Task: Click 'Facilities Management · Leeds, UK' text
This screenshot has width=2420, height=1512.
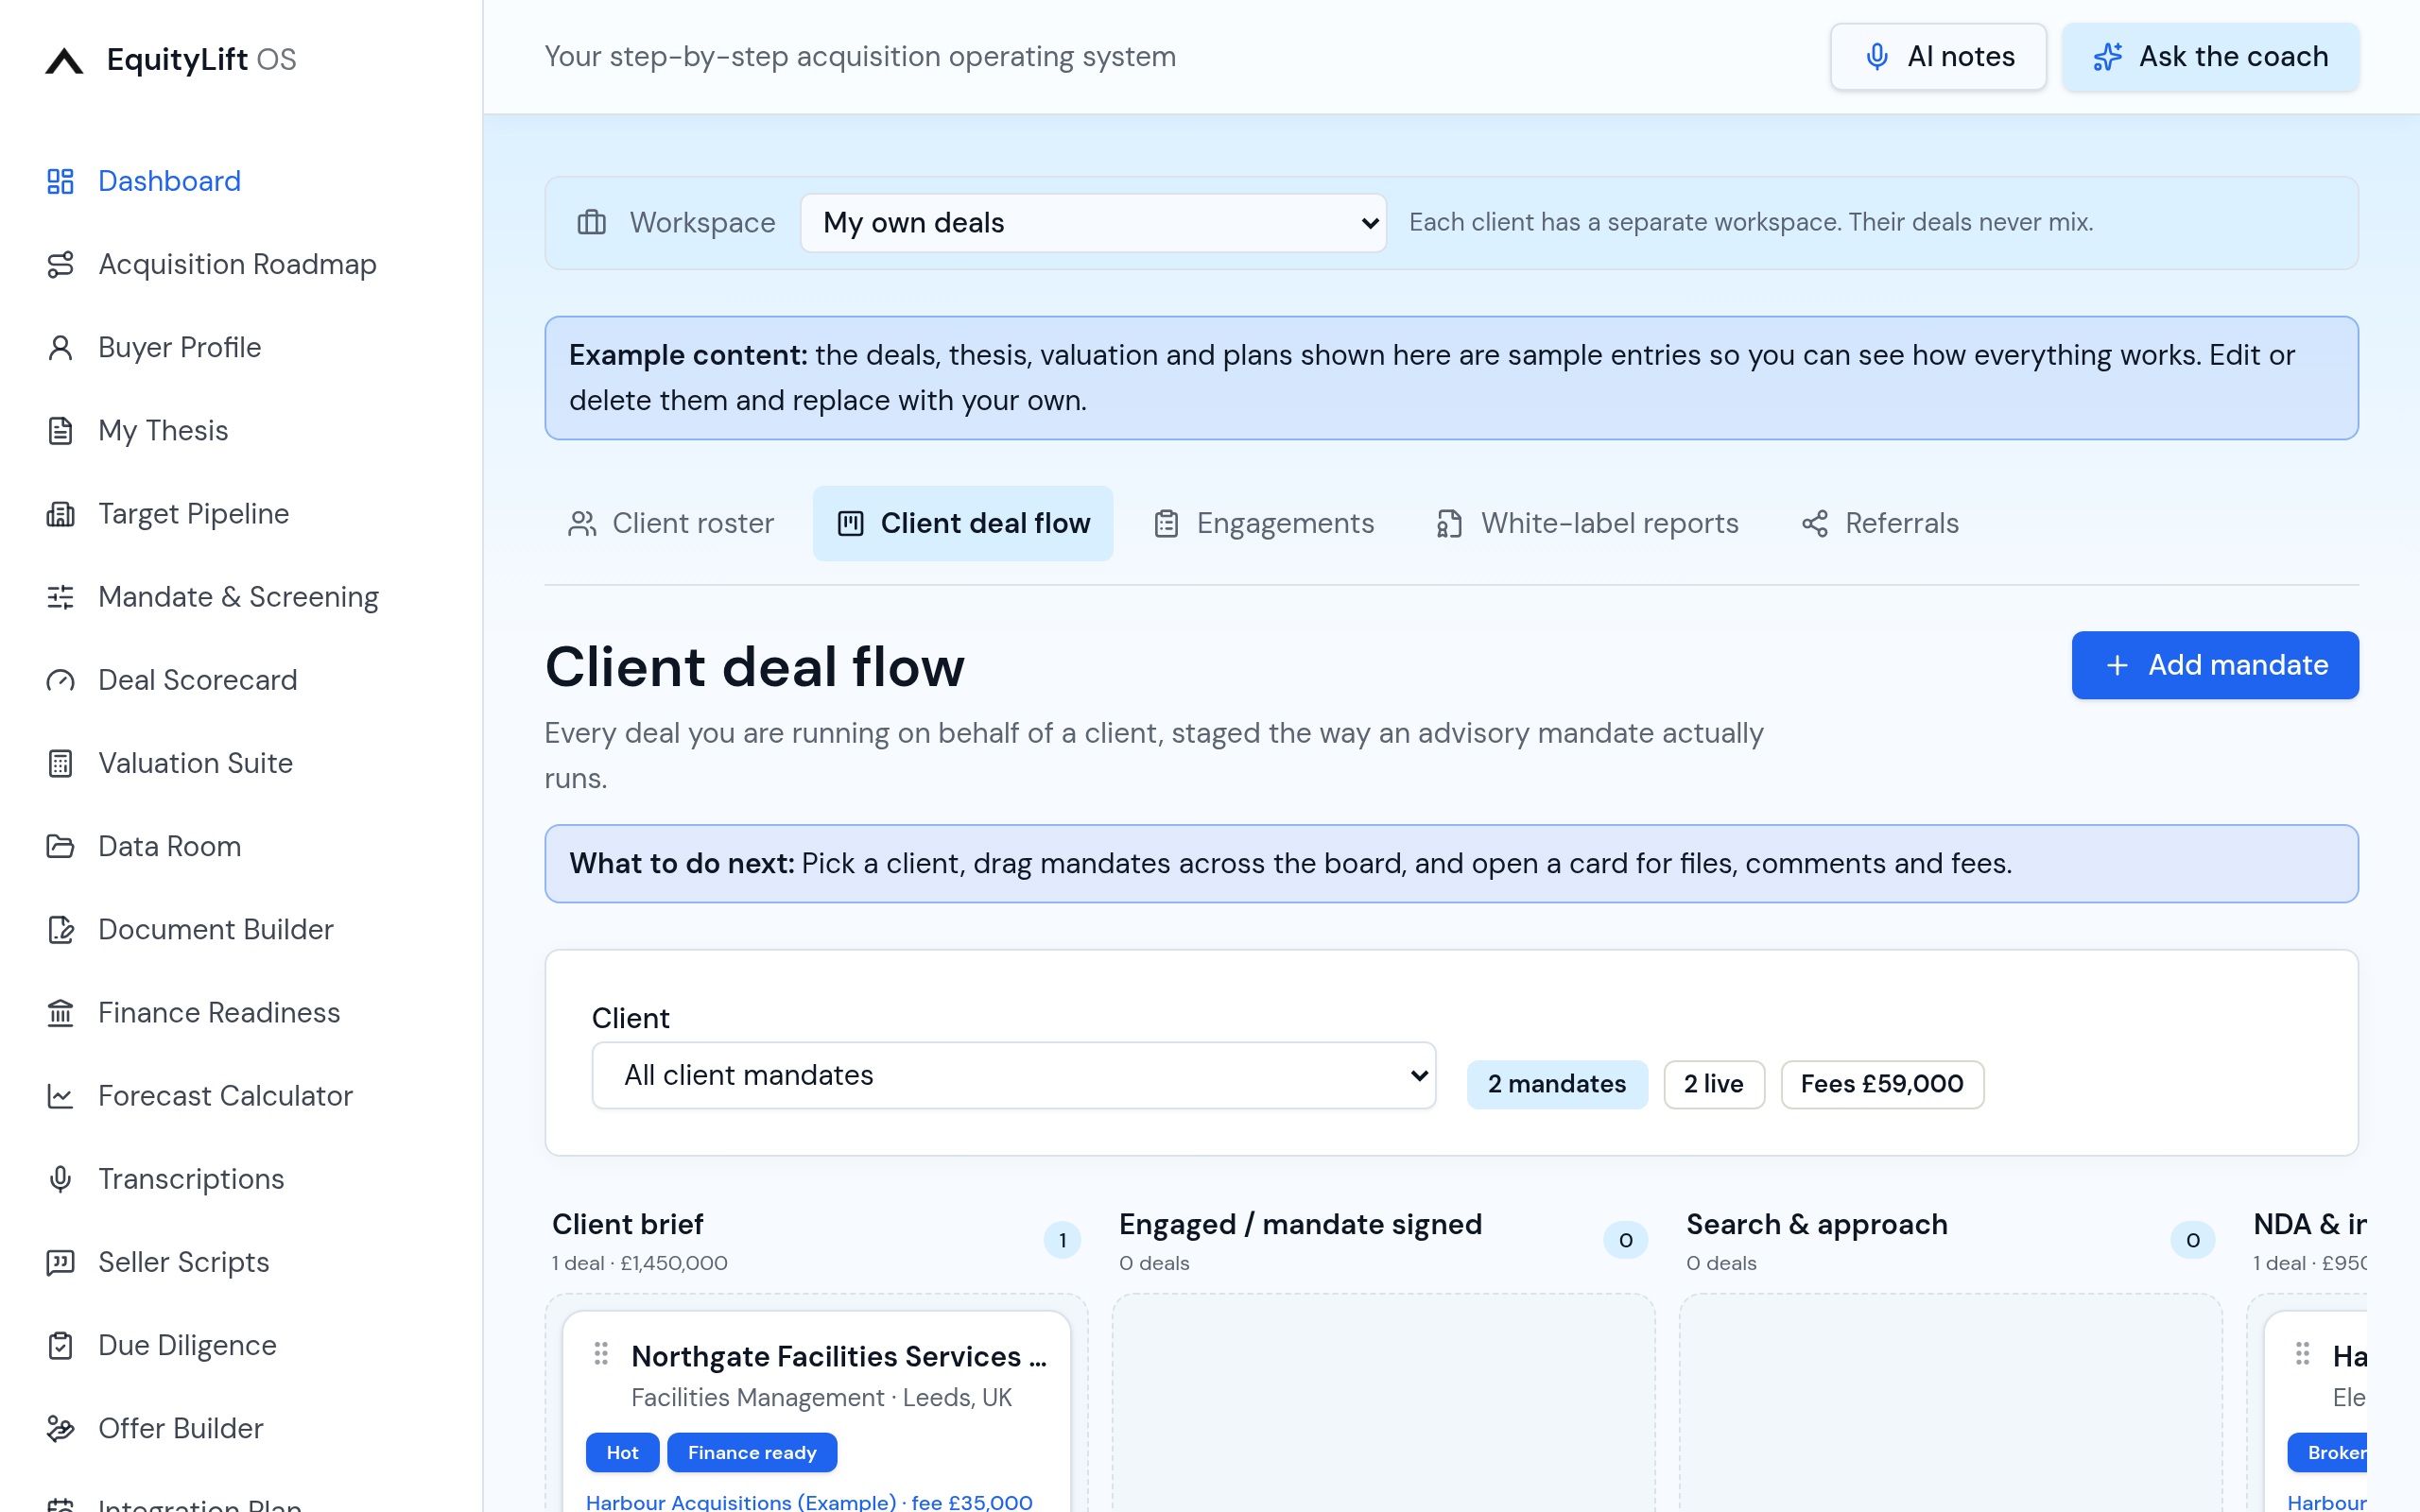Action: click(821, 1398)
